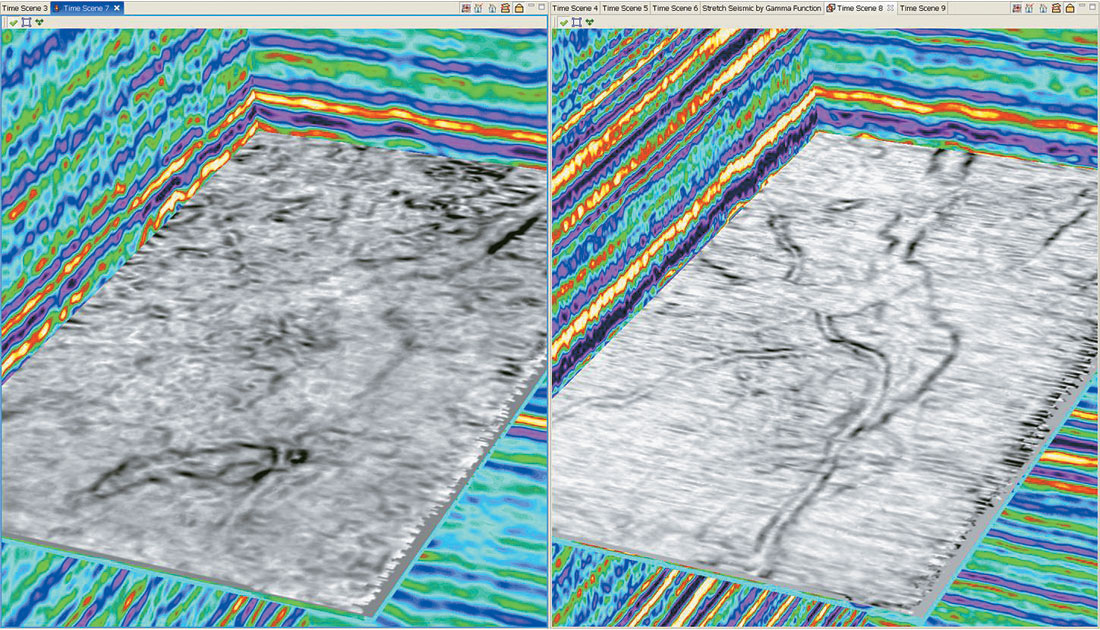Open the Time Scene 6 tab
Image resolution: width=1100 pixels, height=630 pixels.
[x=675, y=8]
